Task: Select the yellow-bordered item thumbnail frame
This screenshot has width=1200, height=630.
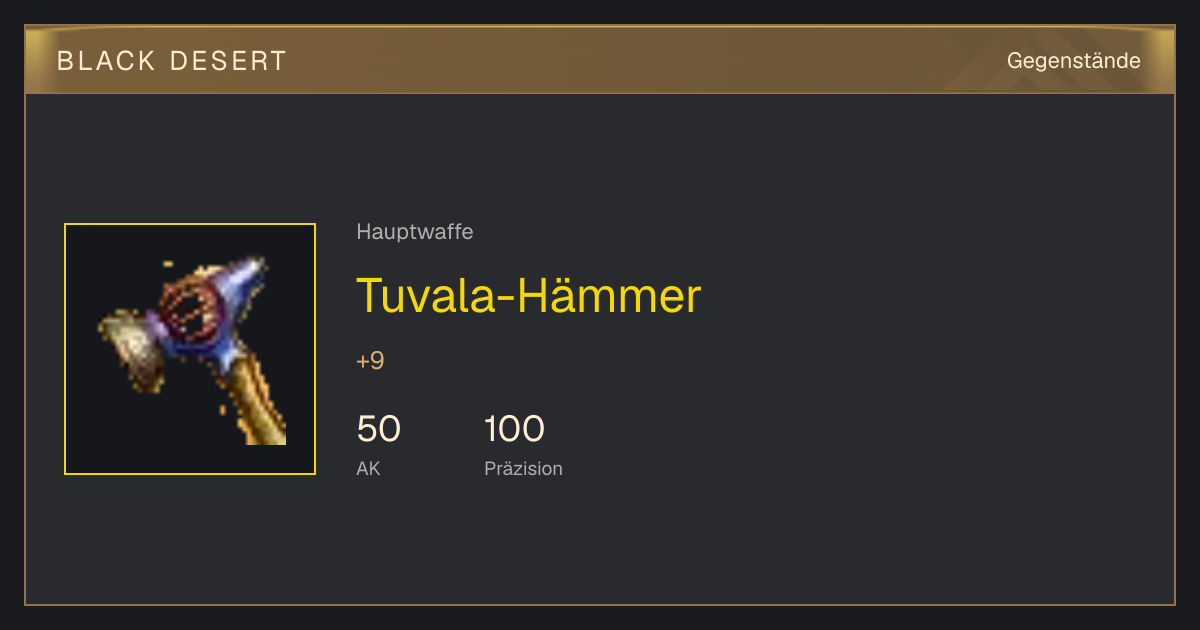Action: click(190, 349)
